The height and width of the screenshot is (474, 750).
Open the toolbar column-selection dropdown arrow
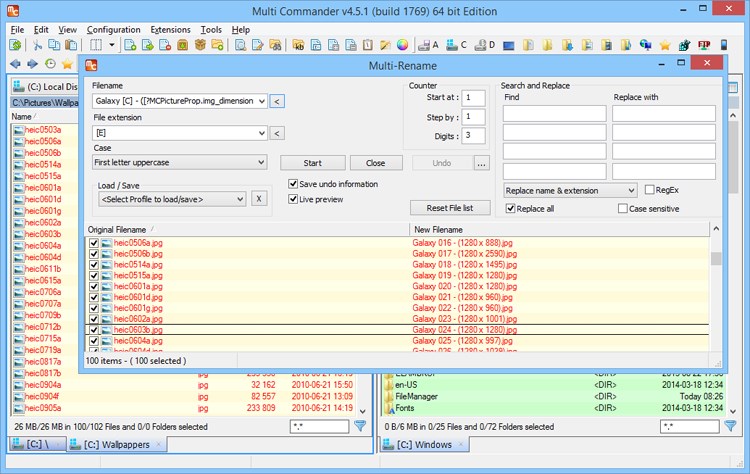click(x=111, y=45)
